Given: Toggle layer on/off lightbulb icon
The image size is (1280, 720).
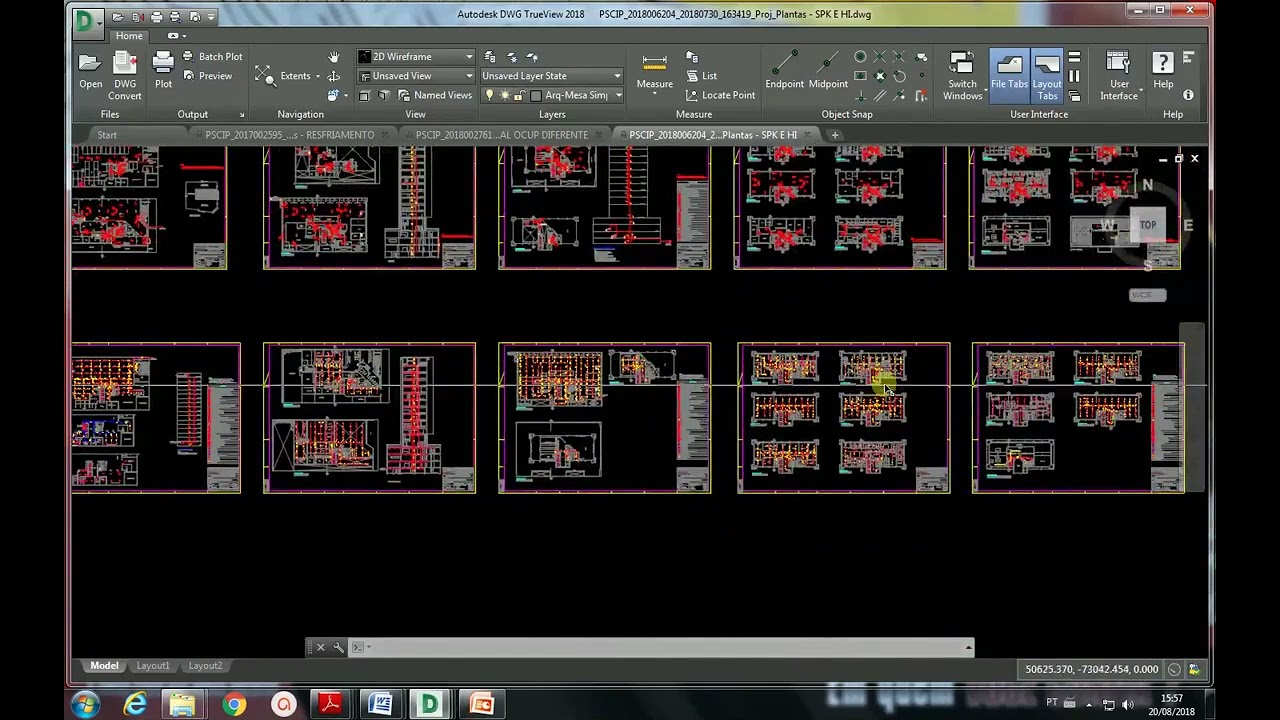Looking at the screenshot, I should pyautogui.click(x=489, y=95).
